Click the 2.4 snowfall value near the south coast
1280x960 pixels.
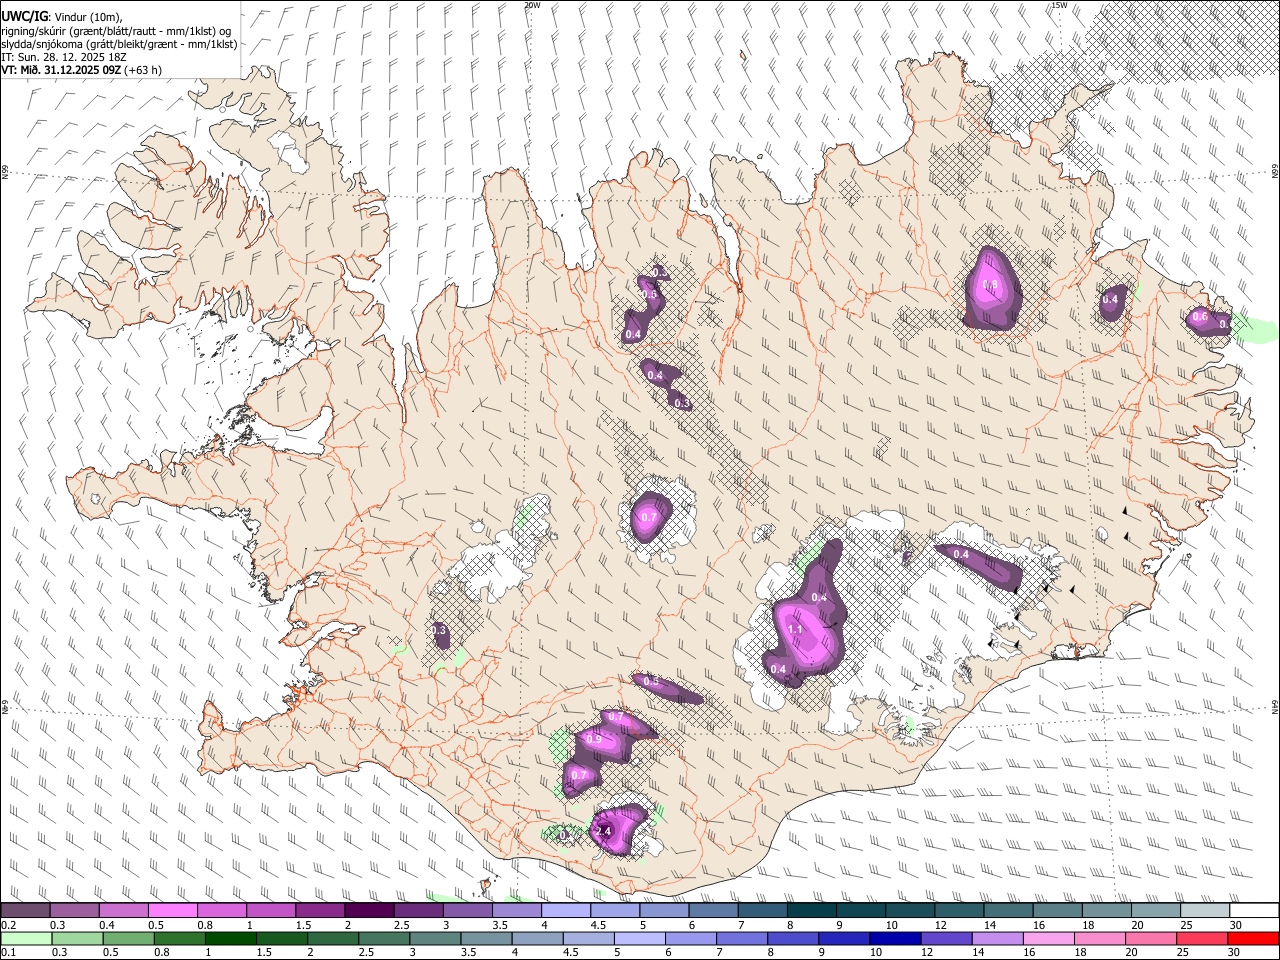603,831
